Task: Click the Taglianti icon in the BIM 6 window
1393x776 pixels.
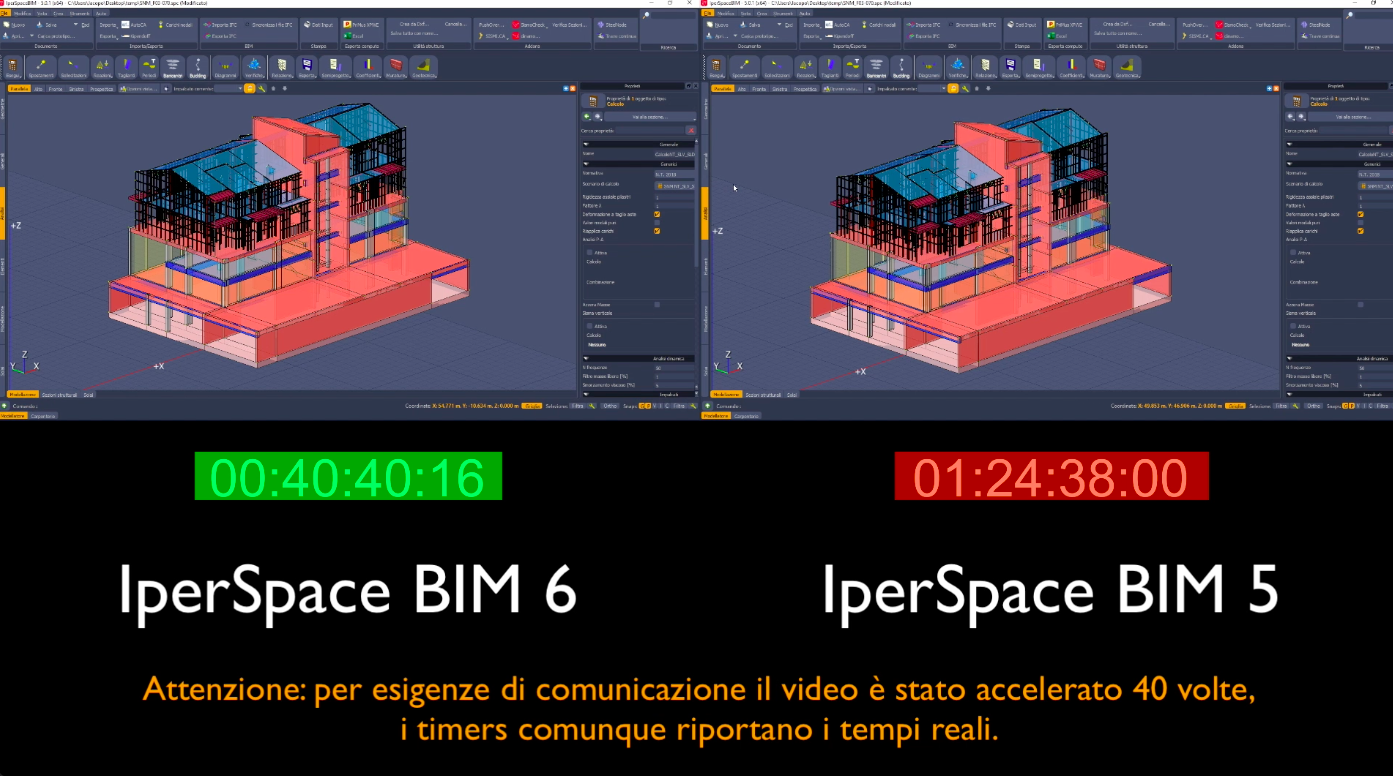Action: pos(127,67)
